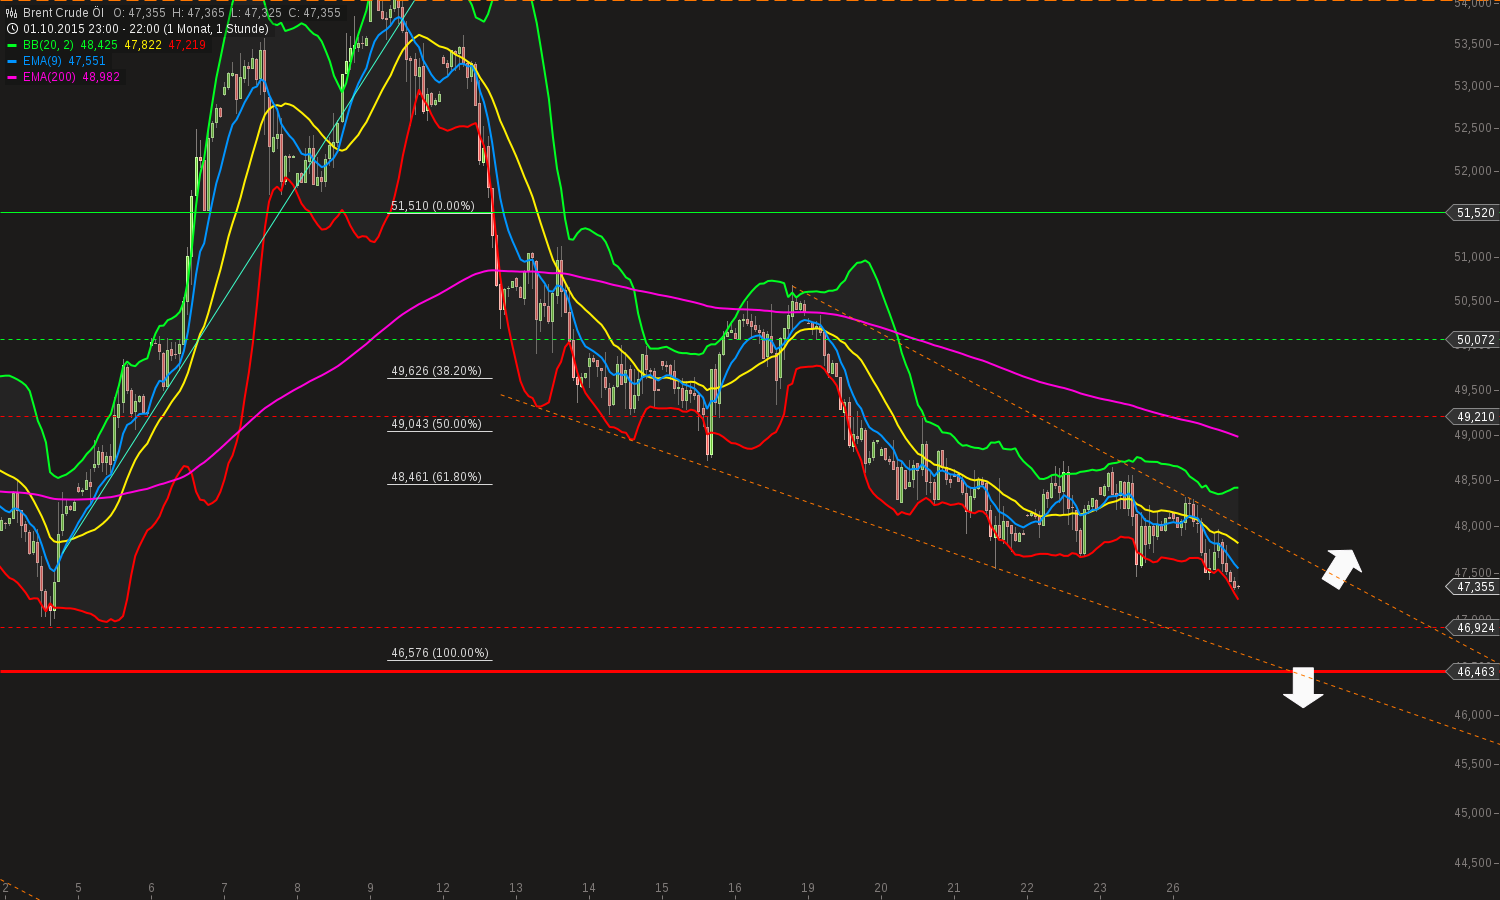Click the red lower band value 47,219

pyautogui.click(x=187, y=45)
